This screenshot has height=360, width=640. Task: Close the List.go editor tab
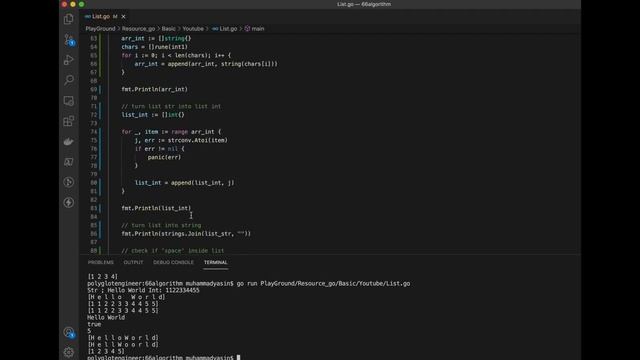123,16
